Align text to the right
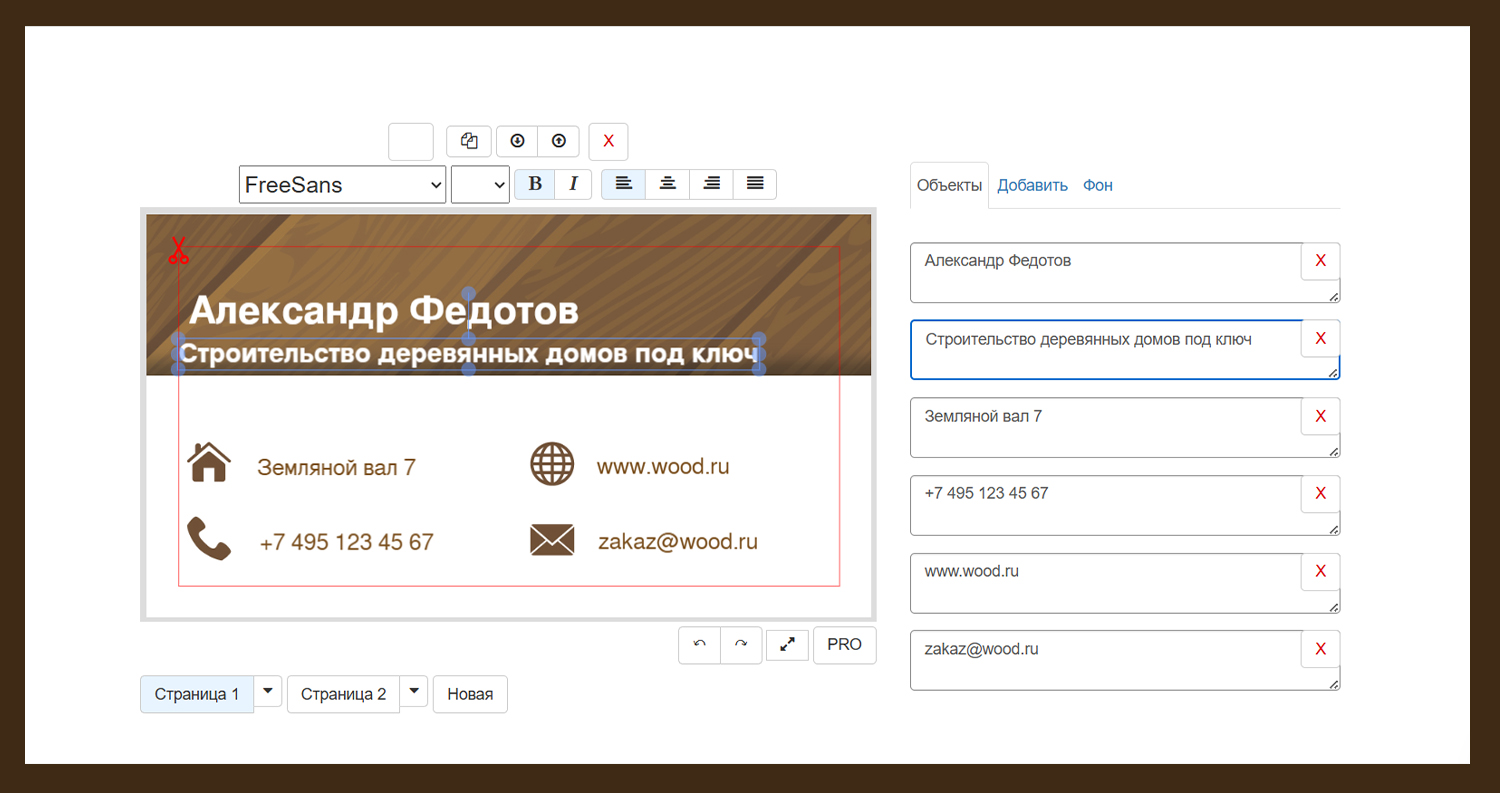This screenshot has width=1500, height=793. coord(711,184)
